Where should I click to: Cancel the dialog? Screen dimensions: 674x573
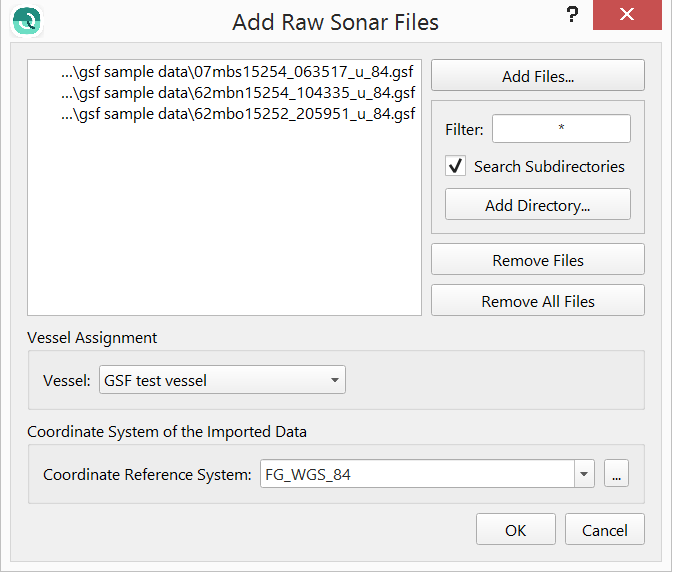tap(604, 530)
